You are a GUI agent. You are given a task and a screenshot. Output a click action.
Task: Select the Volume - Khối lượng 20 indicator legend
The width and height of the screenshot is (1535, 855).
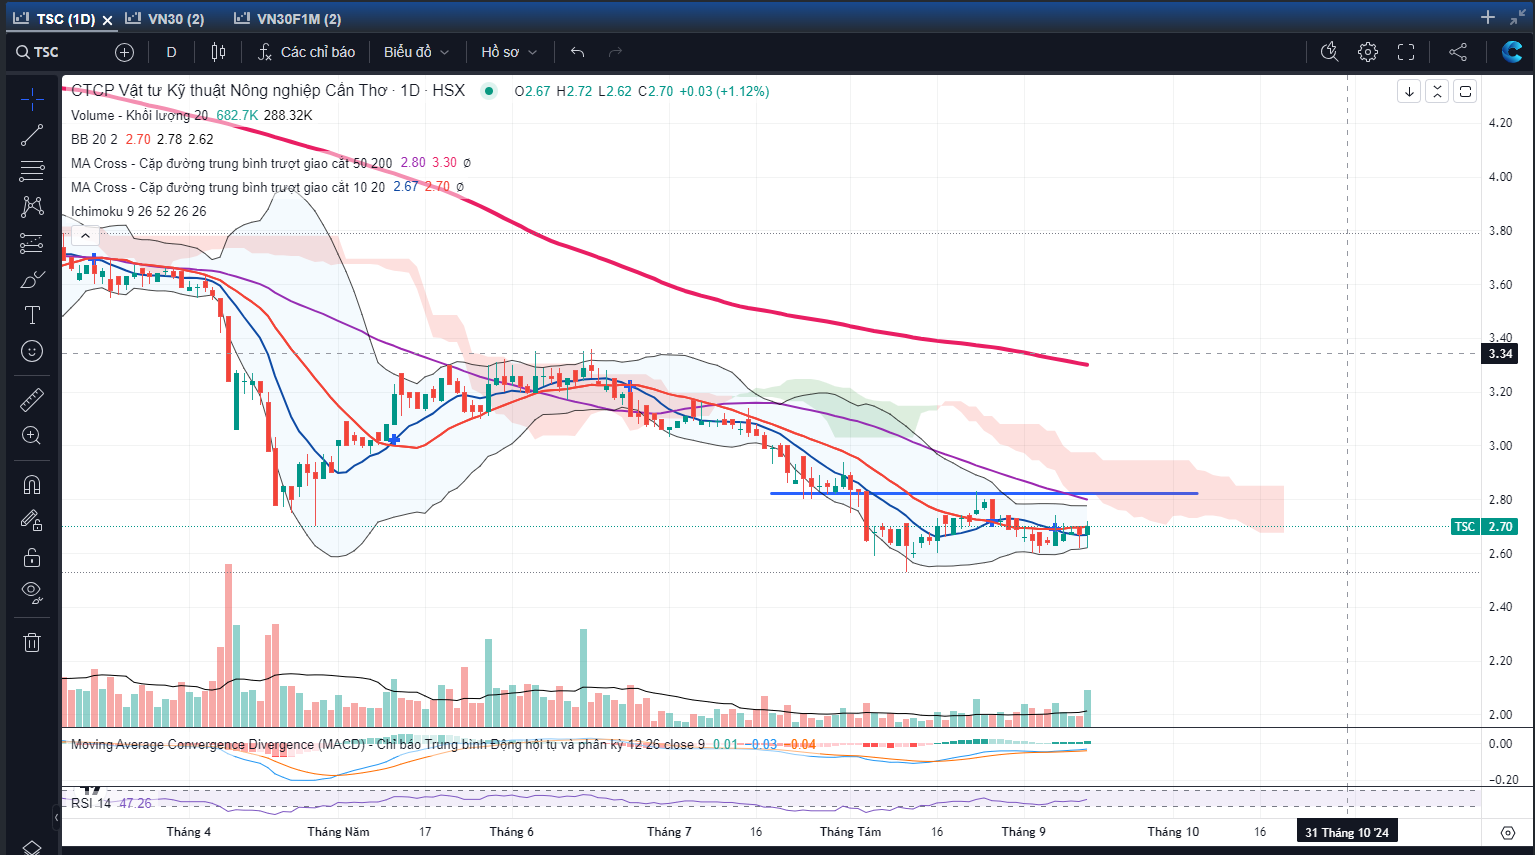(139, 115)
